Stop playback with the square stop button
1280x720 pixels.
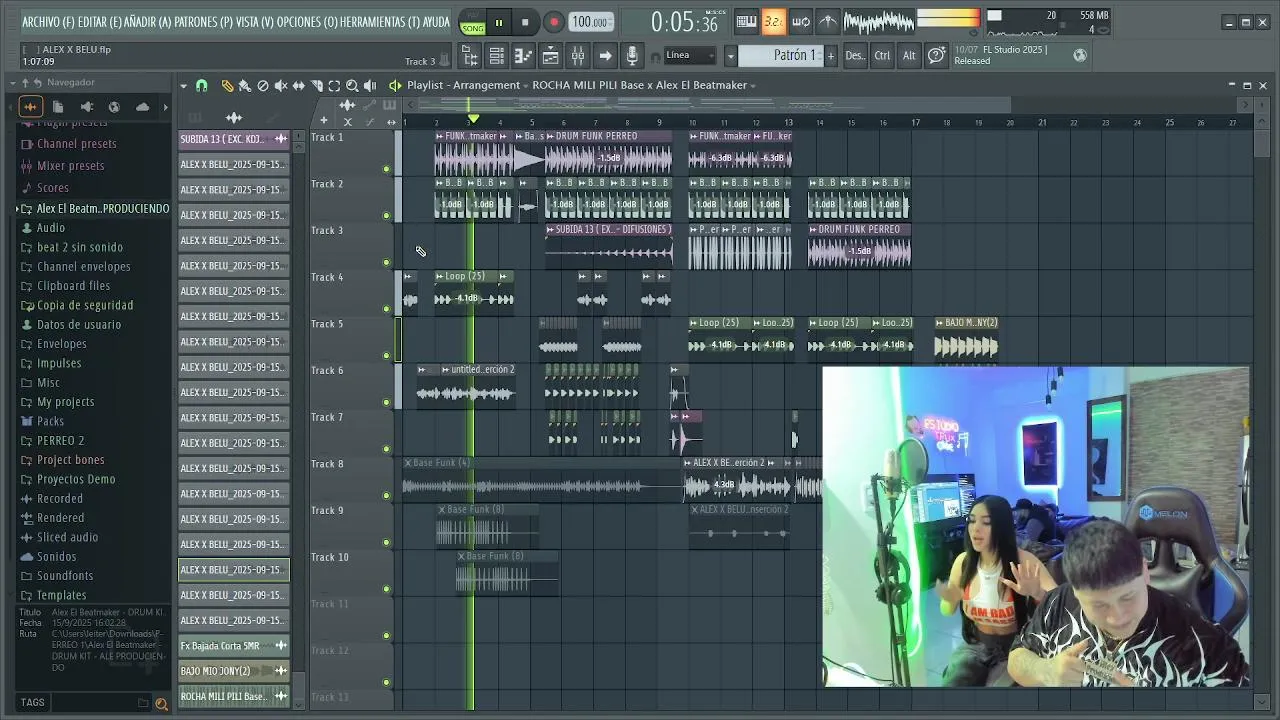(x=525, y=22)
